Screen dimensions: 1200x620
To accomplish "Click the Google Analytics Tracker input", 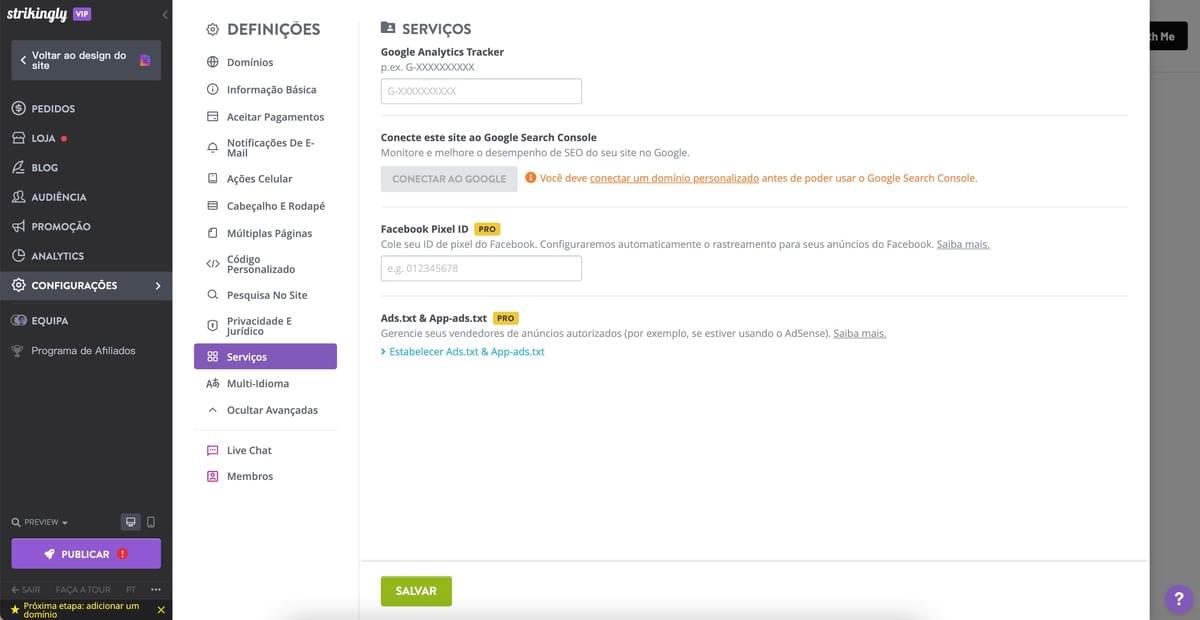I will click(x=481, y=91).
